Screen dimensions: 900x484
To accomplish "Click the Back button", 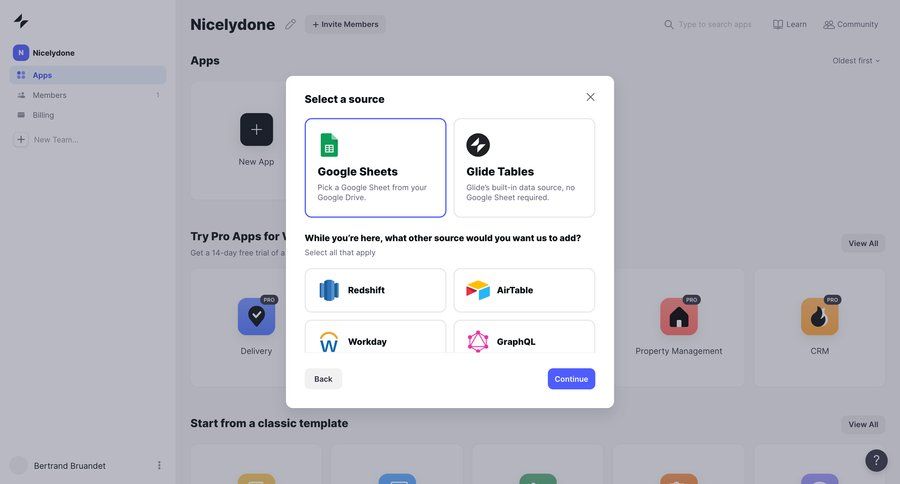I will (323, 379).
